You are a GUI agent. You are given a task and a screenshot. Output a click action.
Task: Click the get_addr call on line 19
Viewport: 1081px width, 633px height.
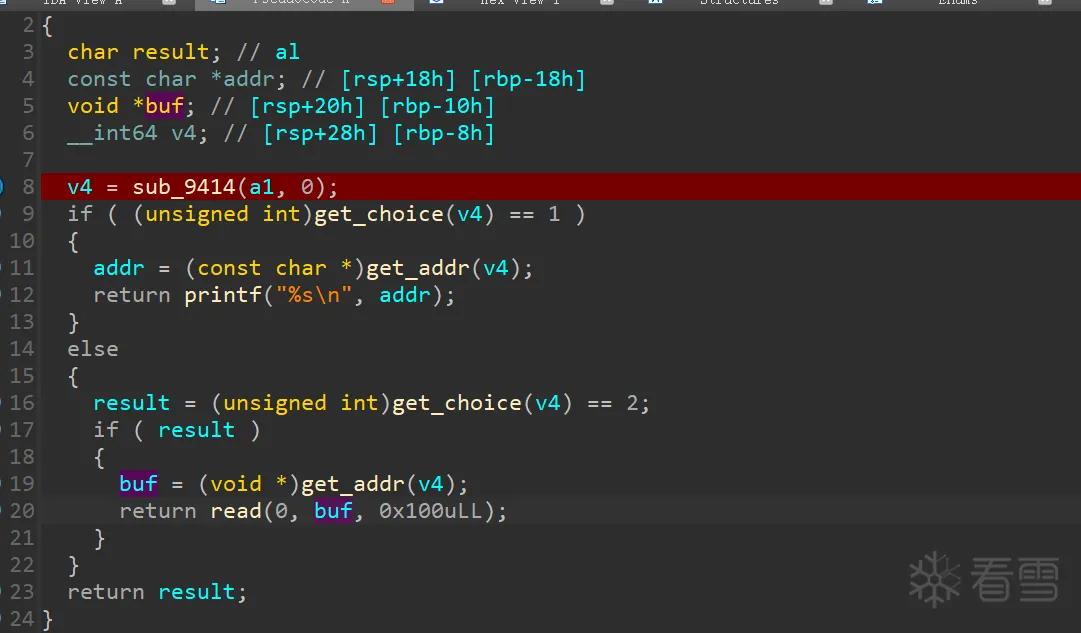click(x=353, y=484)
